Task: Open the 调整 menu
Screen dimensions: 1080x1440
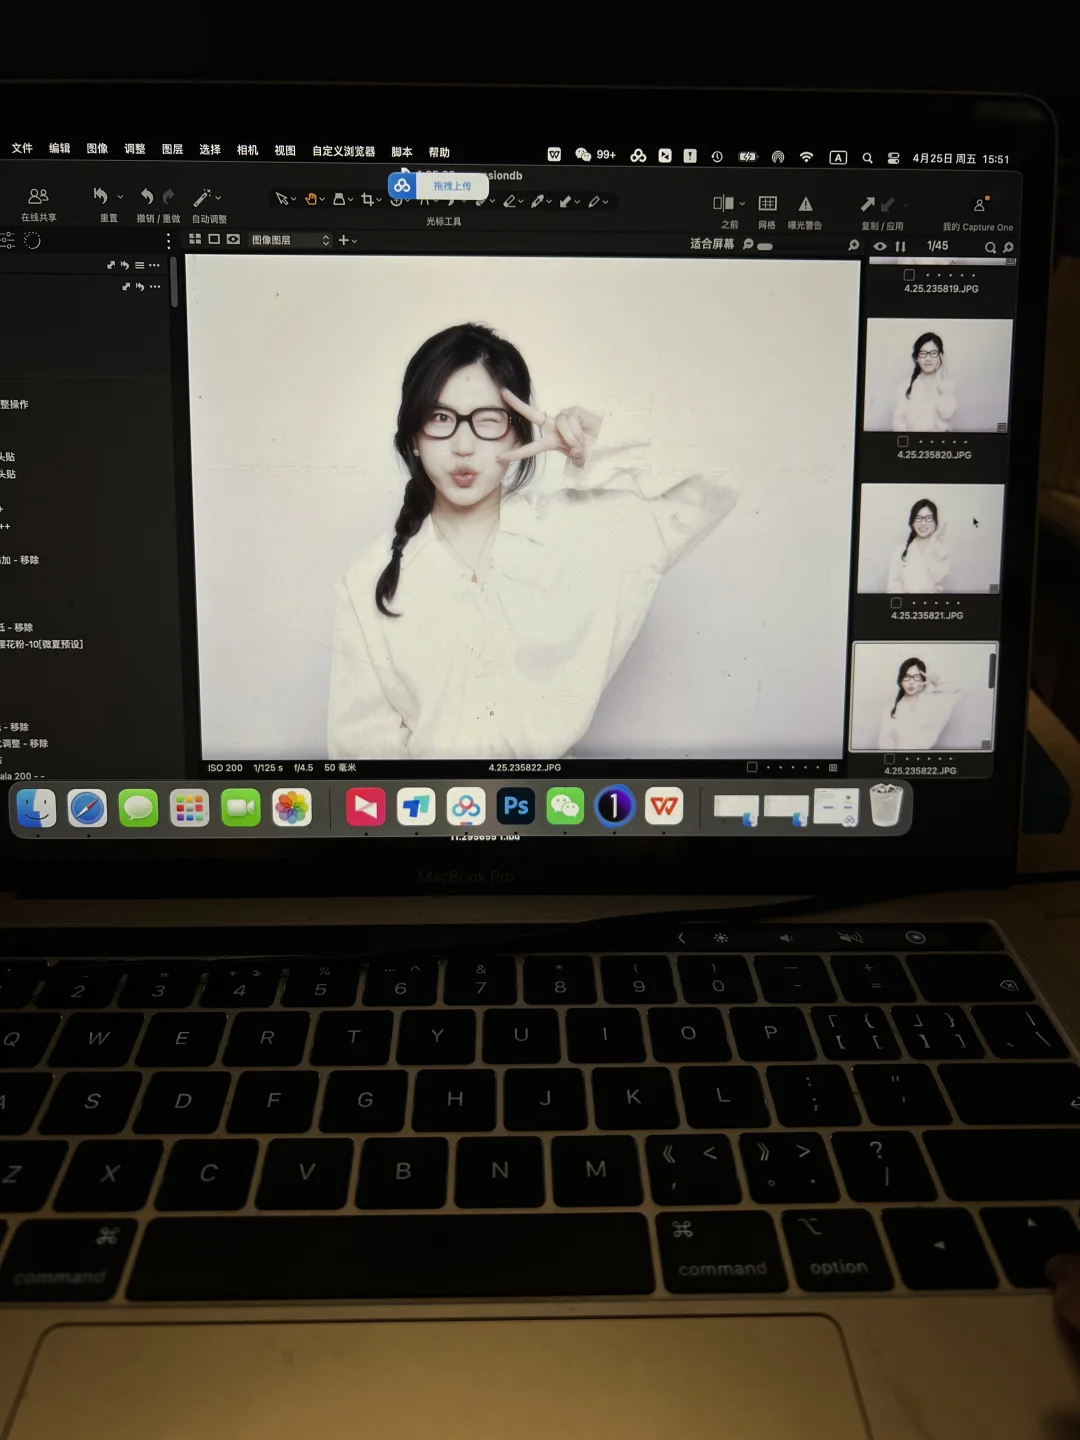Action: [x=135, y=149]
